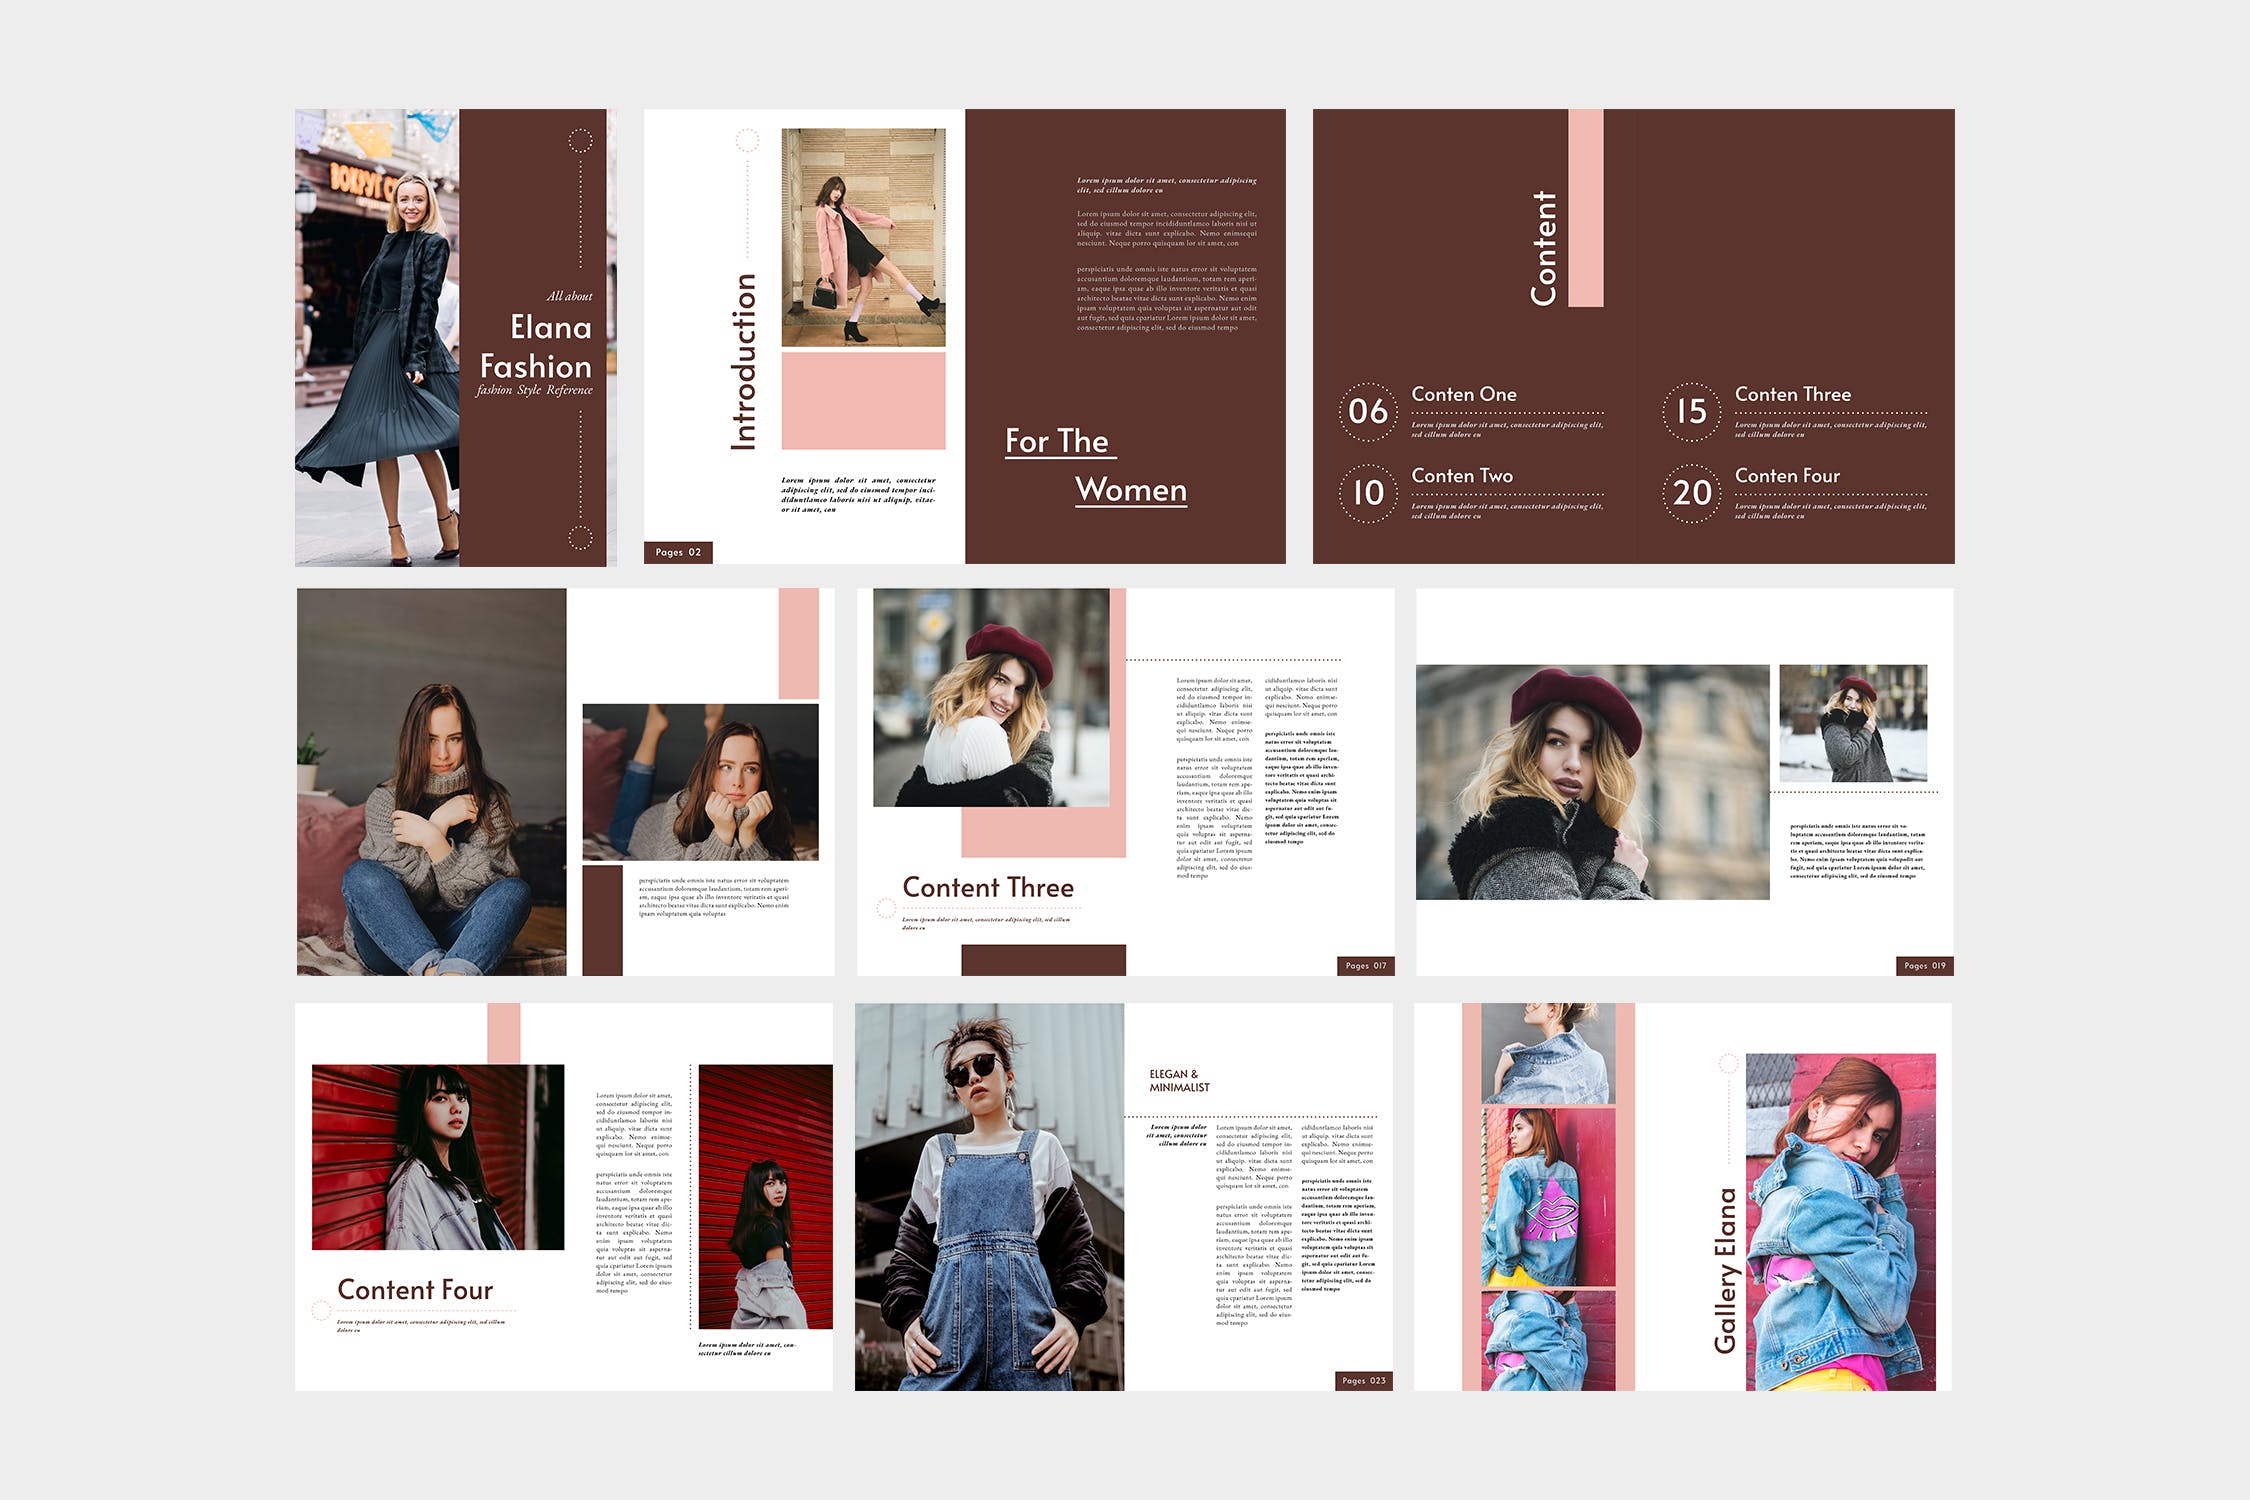Expand the Conten One entry
The height and width of the screenshot is (1500, 2250).
coord(1463,394)
